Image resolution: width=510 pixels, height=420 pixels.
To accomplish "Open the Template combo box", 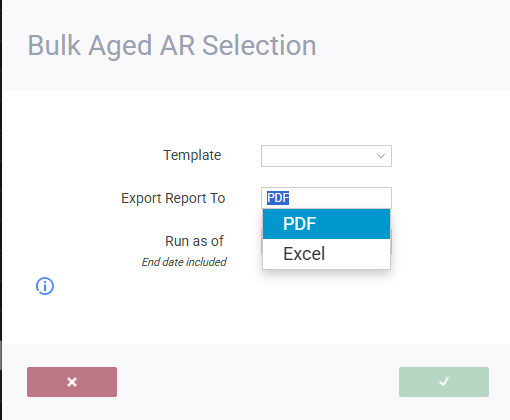I will click(326, 156).
